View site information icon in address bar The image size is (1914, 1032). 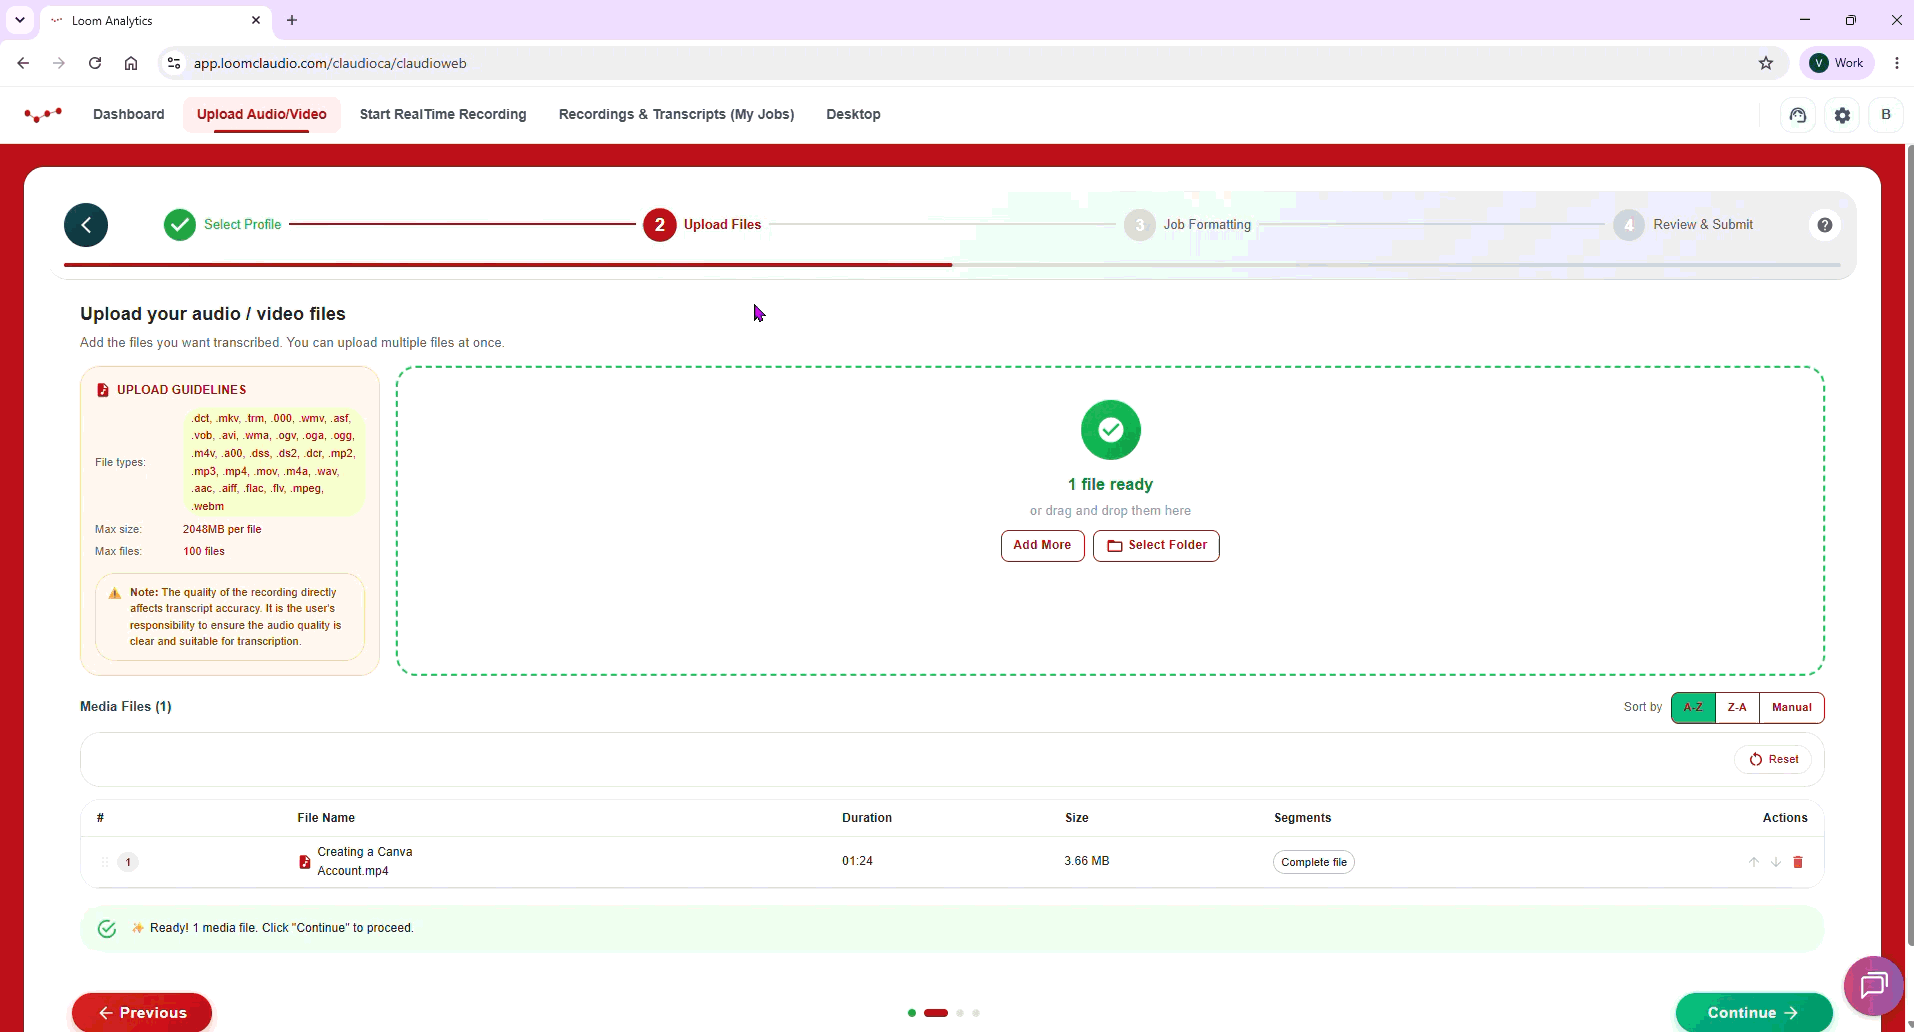click(174, 63)
